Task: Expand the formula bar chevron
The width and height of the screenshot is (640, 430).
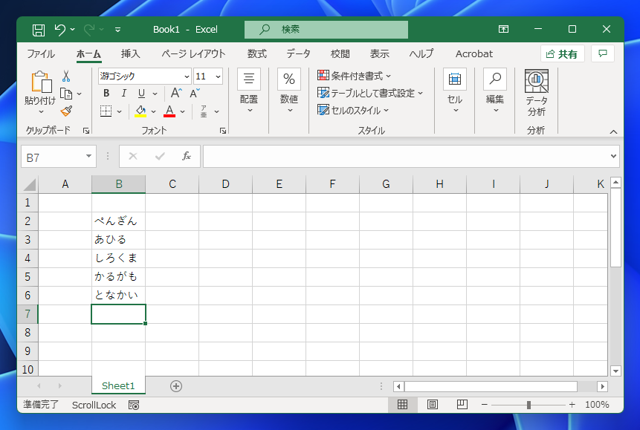Action: tap(613, 156)
